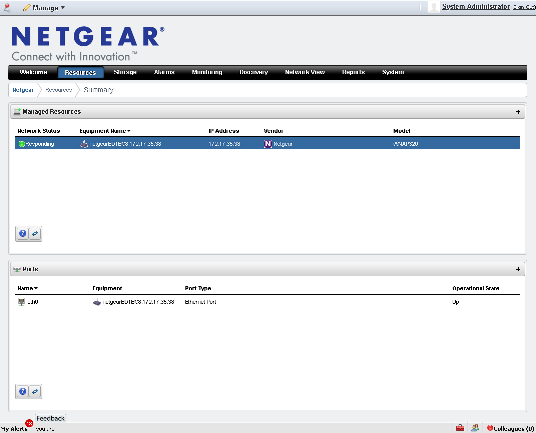
Task: Click the user avatar icon
Action: coord(433,7)
